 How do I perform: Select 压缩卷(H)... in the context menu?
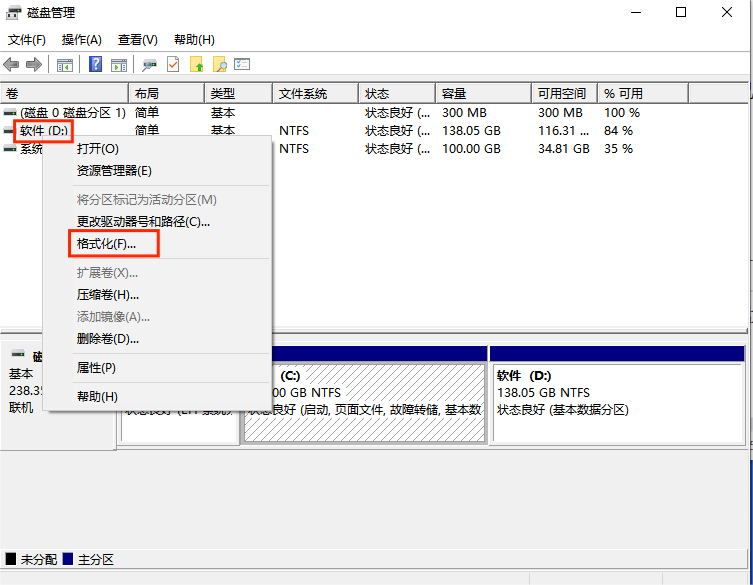click(108, 295)
